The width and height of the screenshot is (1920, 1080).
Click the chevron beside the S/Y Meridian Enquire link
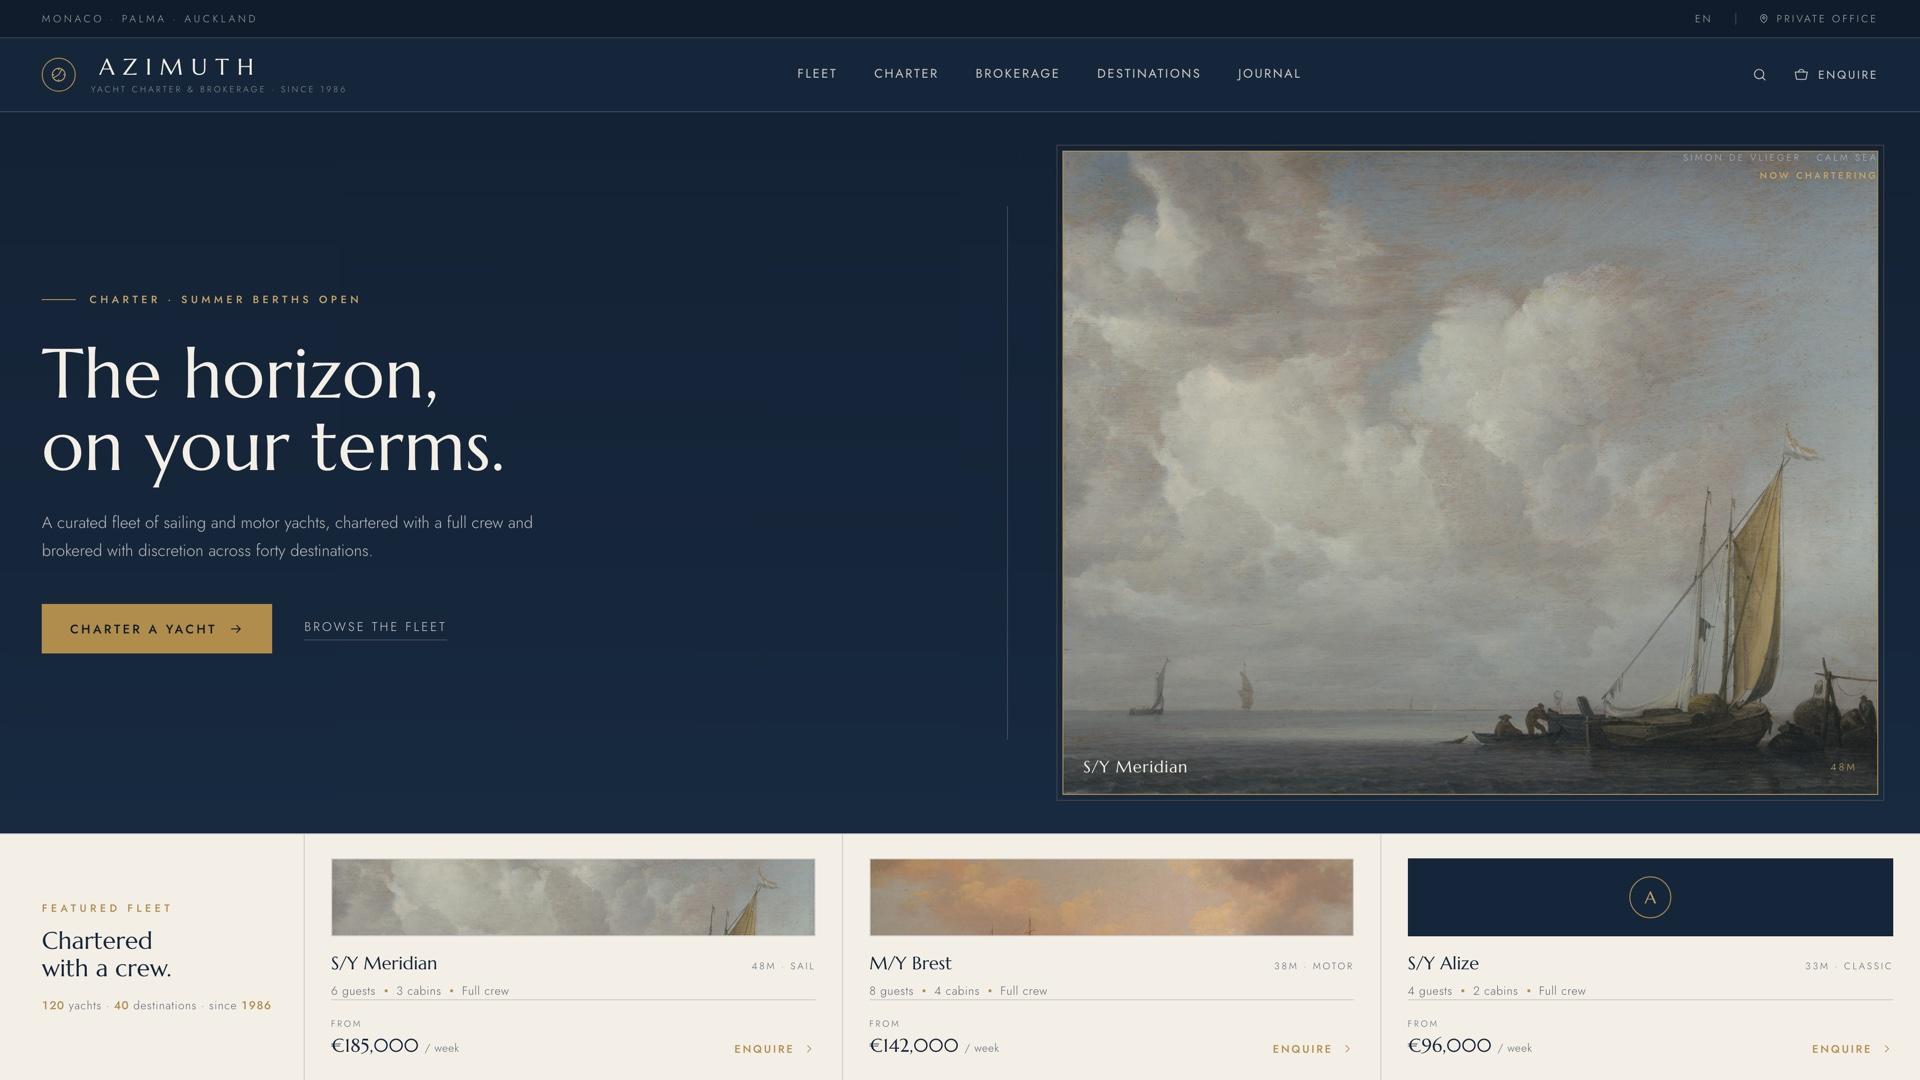(809, 1049)
